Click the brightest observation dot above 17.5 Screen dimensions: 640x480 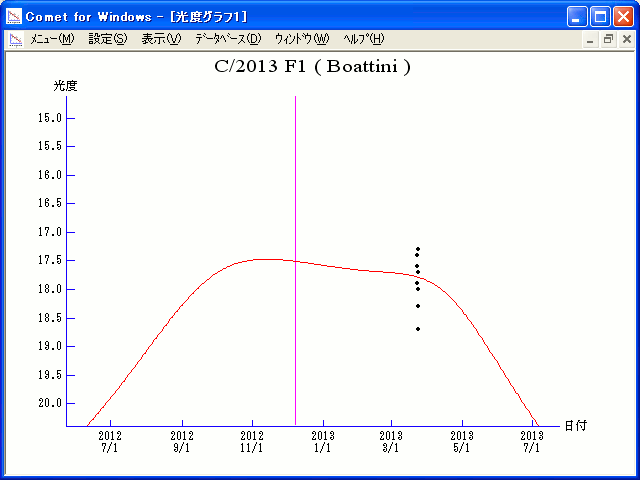[x=418, y=249]
